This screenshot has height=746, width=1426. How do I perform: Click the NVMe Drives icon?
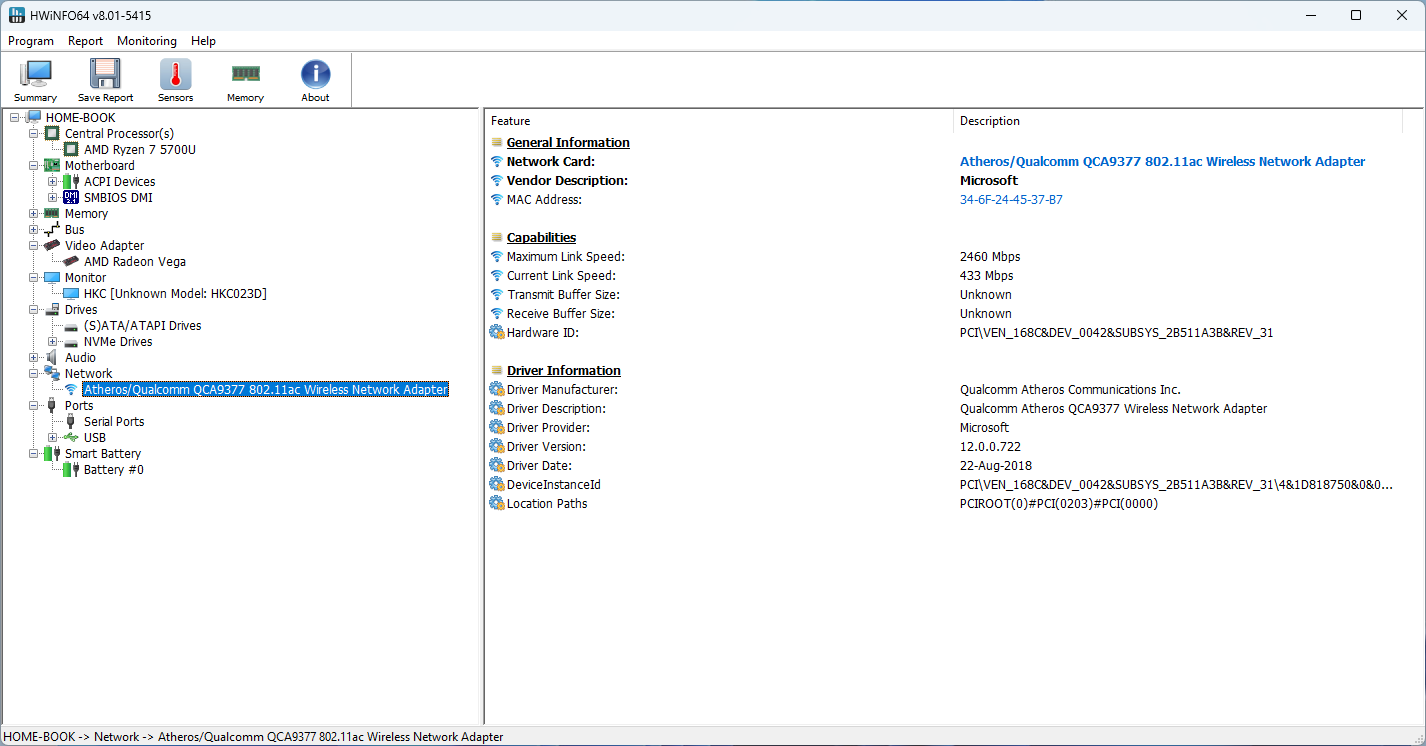[71, 342]
